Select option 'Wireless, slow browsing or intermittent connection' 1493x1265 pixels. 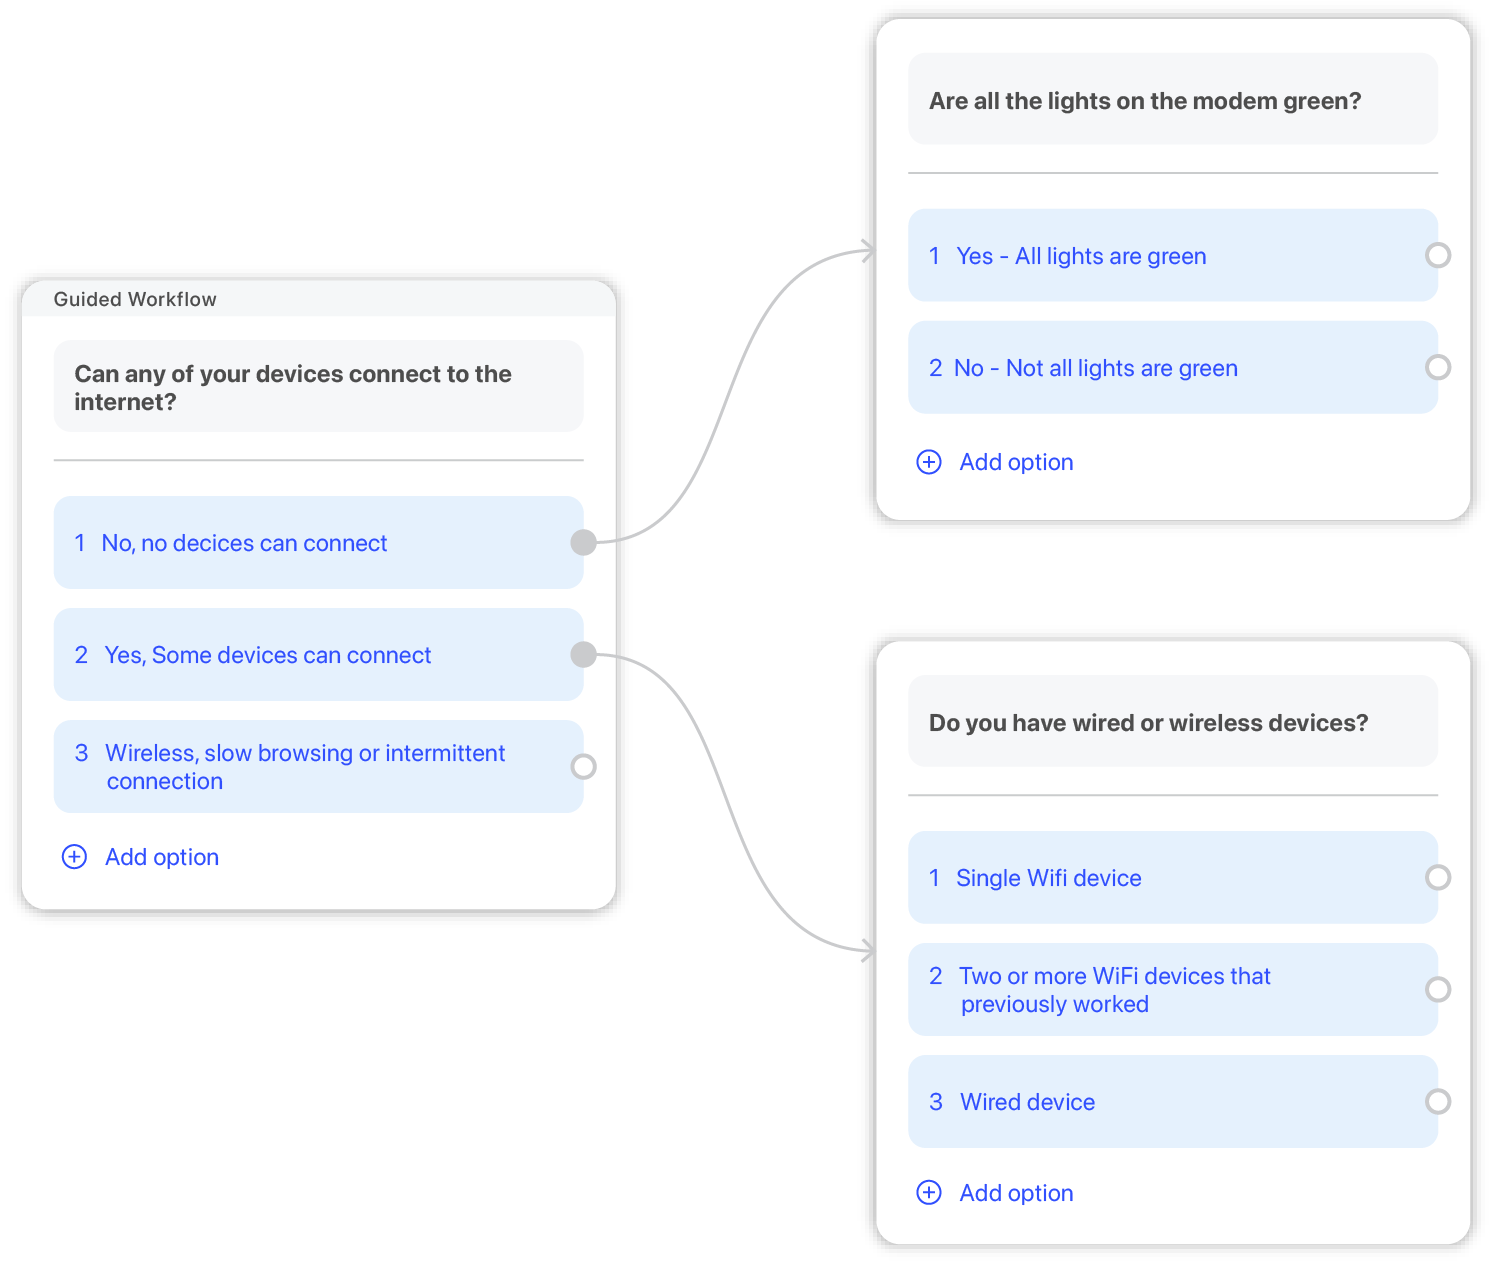coord(318,767)
